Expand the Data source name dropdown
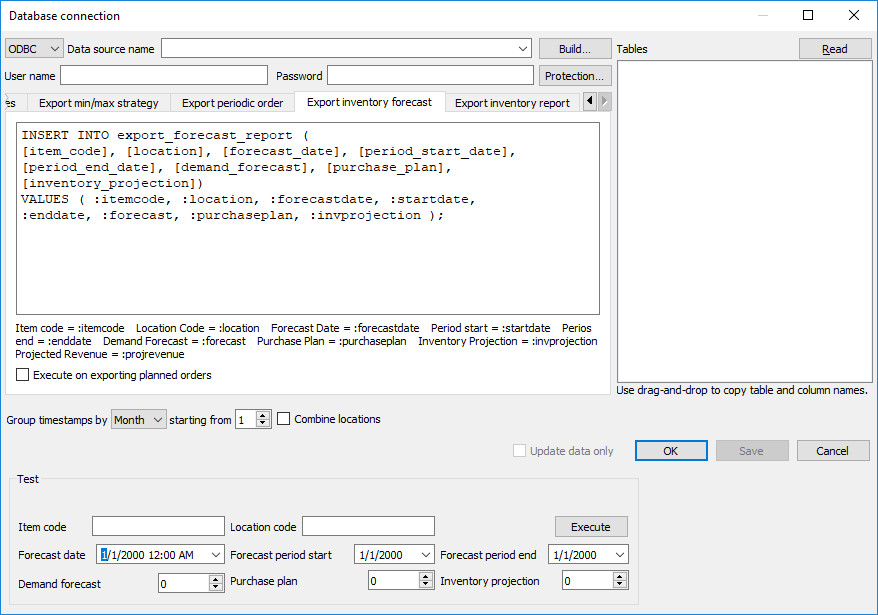 pos(524,48)
